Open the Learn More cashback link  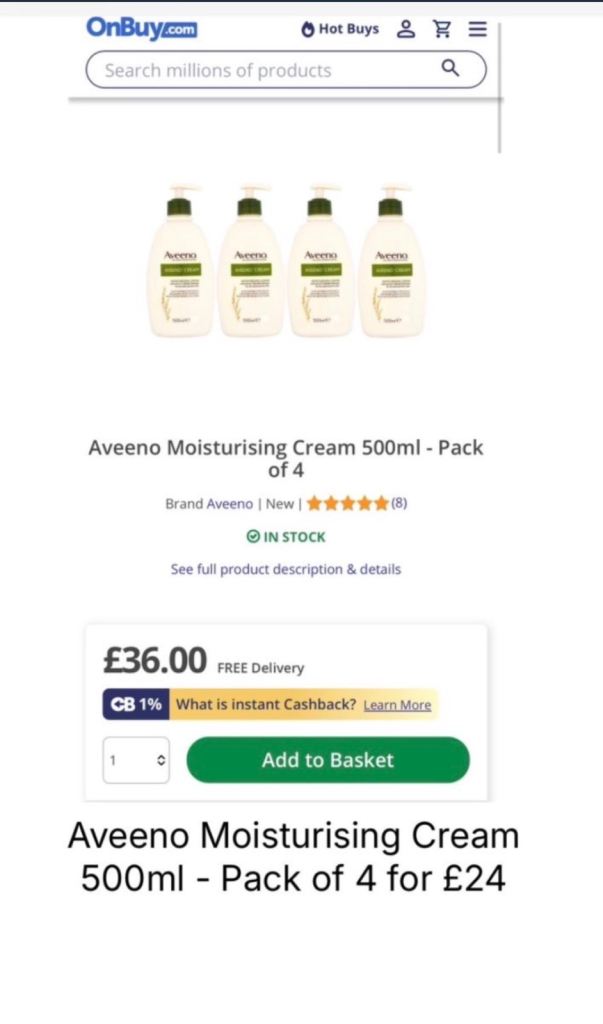397,705
